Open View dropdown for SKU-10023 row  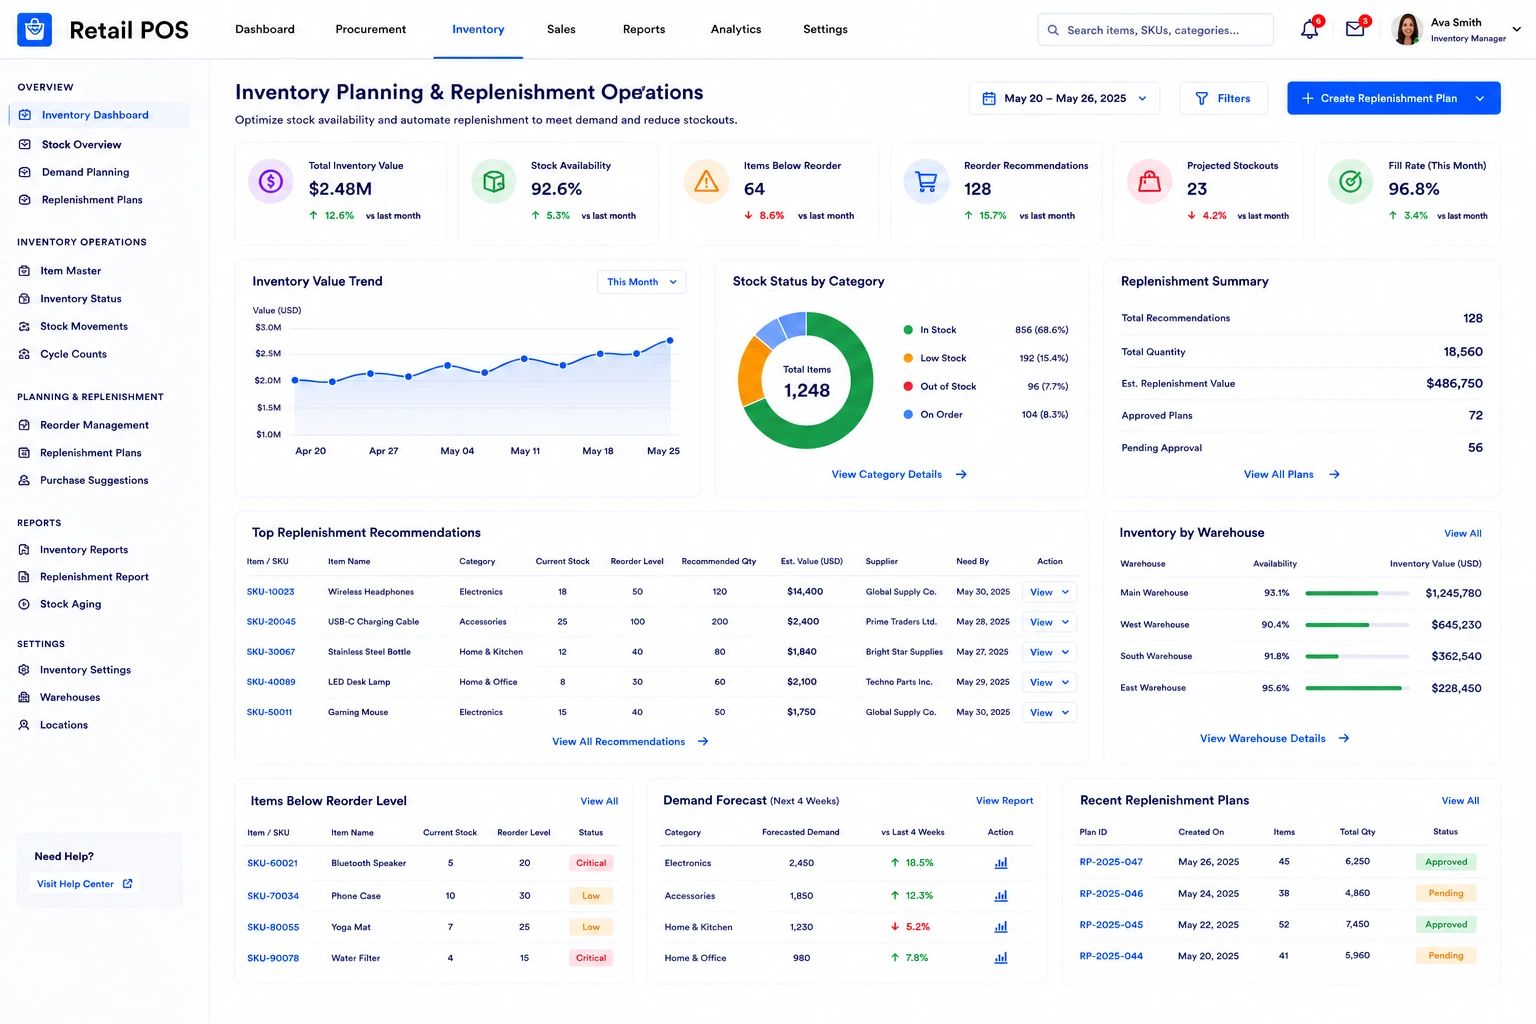(1049, 592)
